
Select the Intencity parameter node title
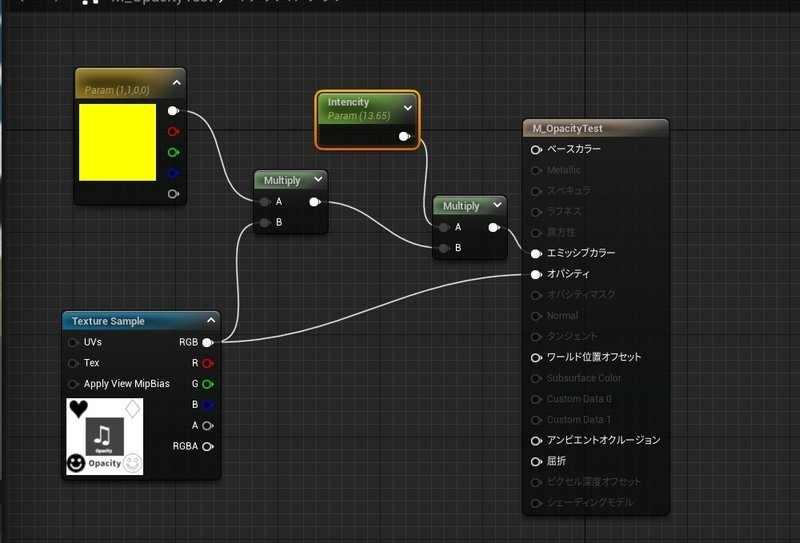click(x=348, y=102)
